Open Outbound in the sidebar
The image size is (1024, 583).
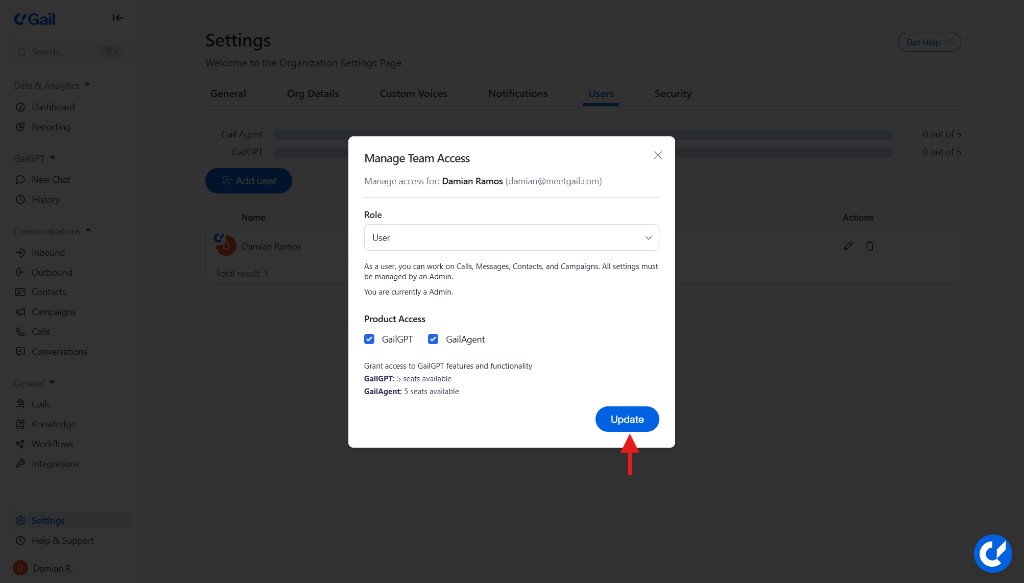coord(52,272)
